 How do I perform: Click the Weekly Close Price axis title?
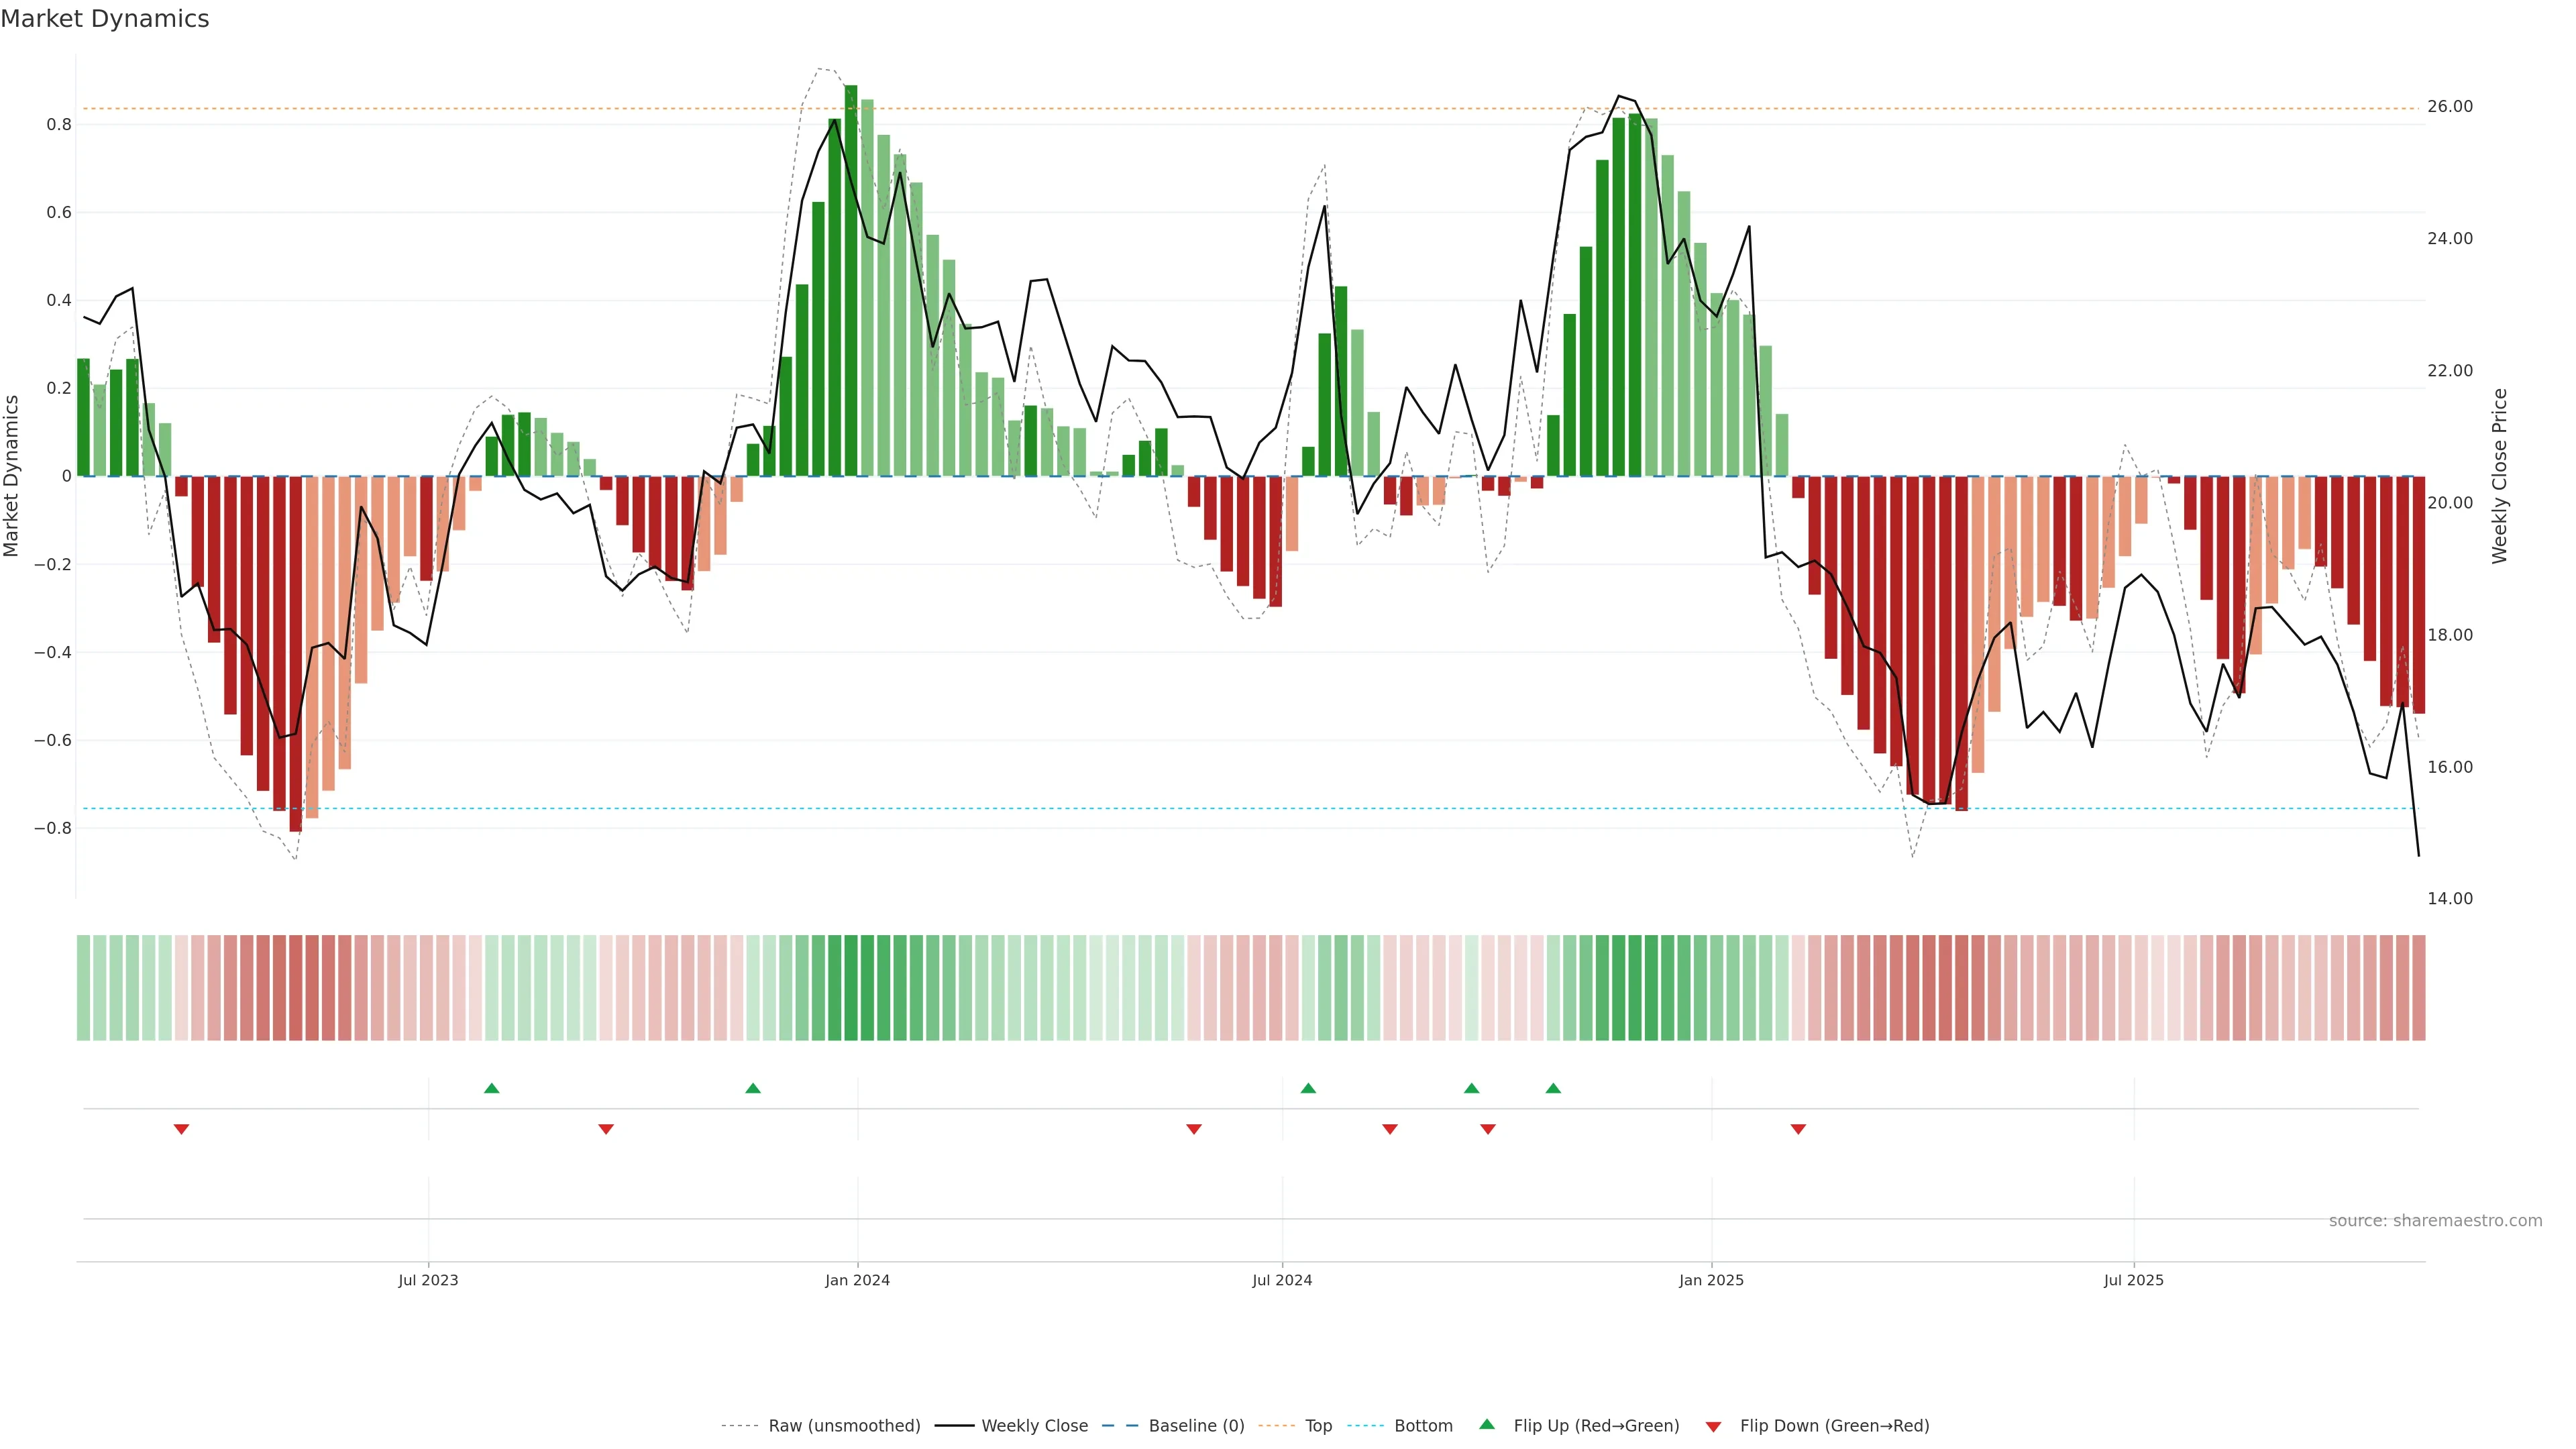(x=2500, y=476)
